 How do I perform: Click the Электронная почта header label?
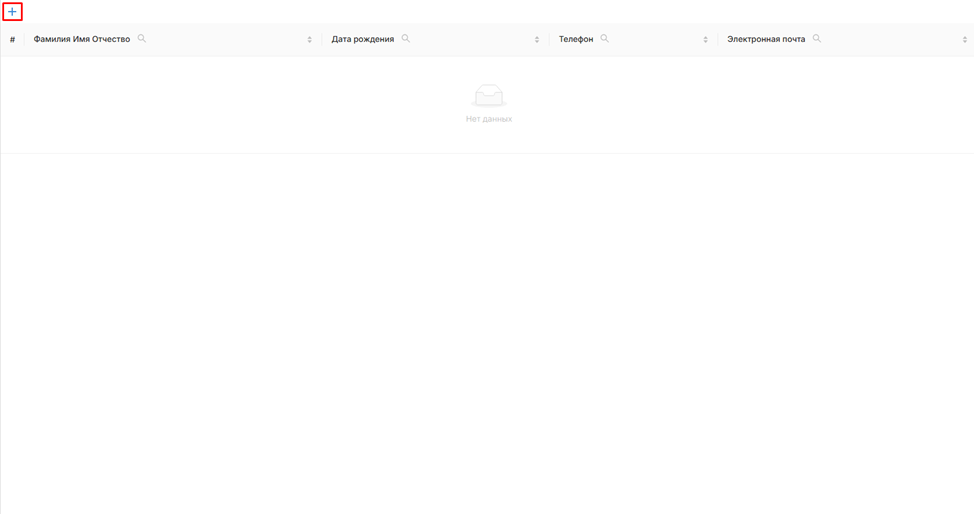[766, 39]
